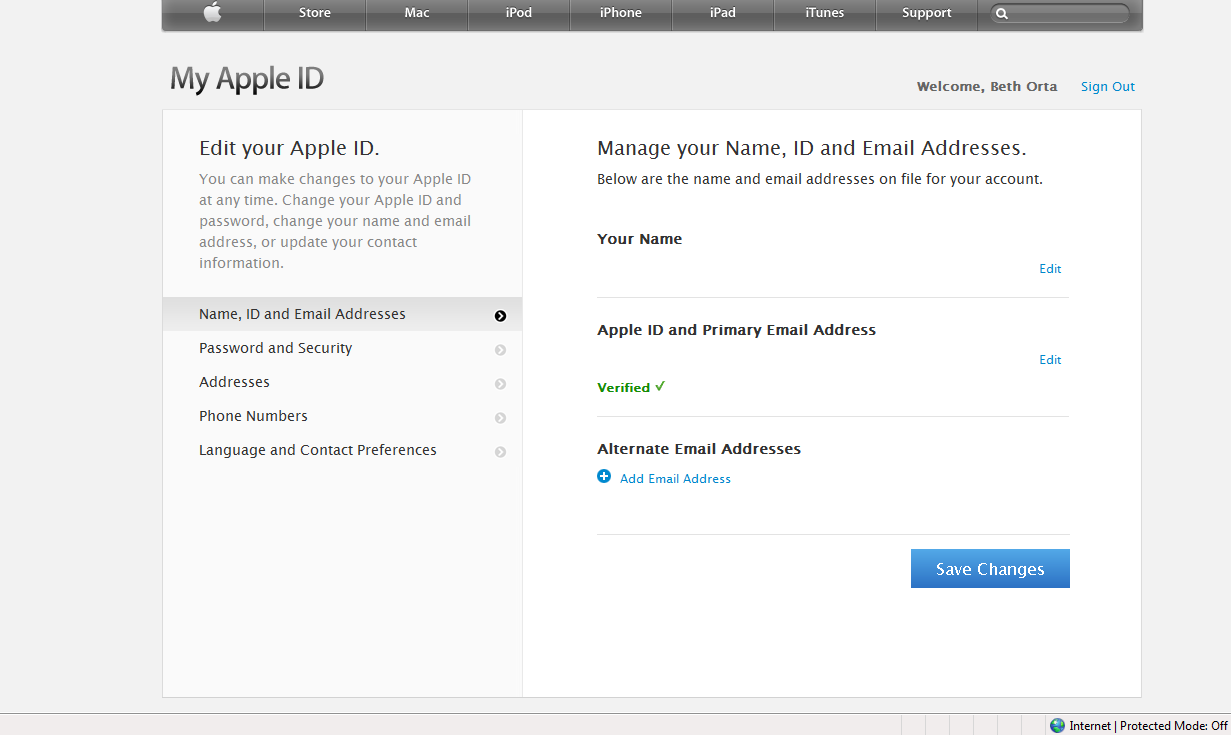Click the Apple logo in the navigation bar
The width and height of the screenshot is (1231, 736).
point(211,13)
